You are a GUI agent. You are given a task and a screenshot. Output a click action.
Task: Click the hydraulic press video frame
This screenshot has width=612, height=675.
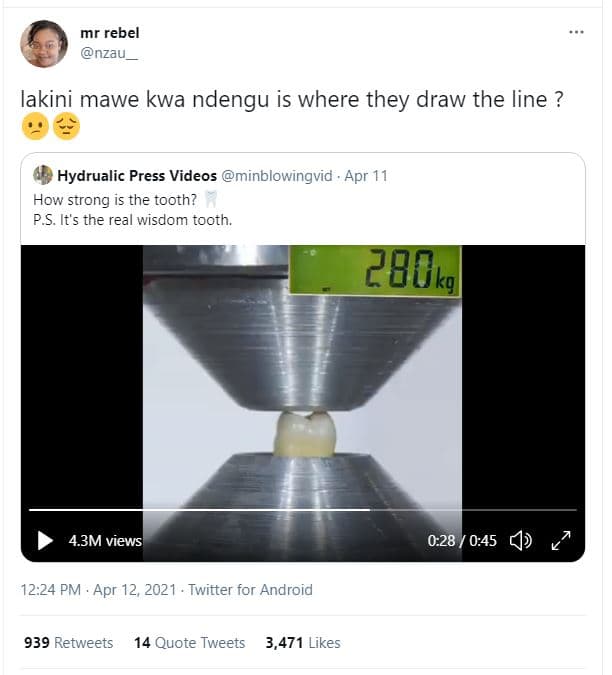(302, 380)
